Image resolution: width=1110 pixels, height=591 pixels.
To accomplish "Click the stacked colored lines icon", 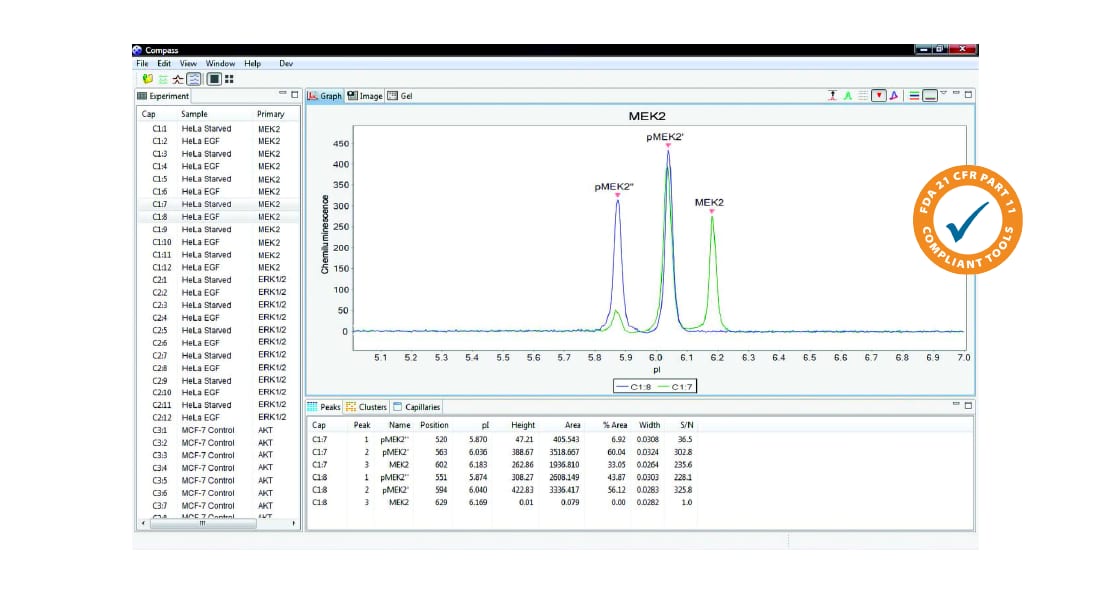I will (x=915, y=96).
